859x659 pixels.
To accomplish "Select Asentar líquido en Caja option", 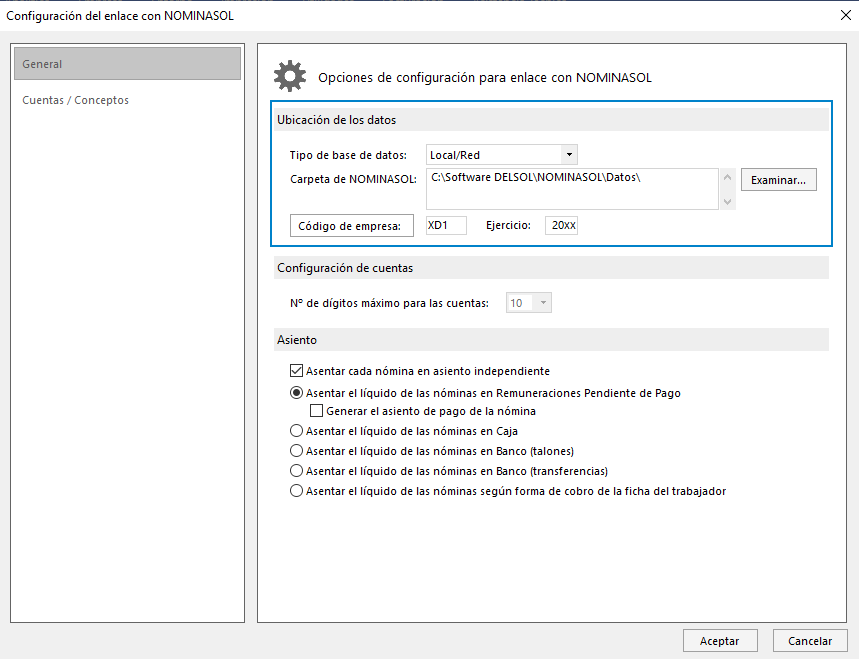I will (296, 431).
